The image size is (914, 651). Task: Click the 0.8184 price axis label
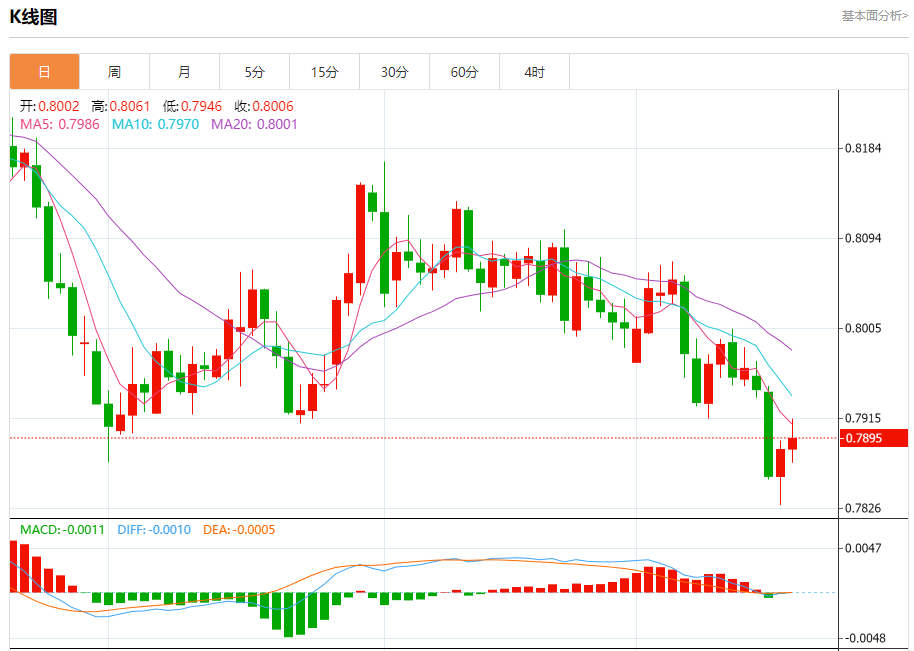click(863, 148)
